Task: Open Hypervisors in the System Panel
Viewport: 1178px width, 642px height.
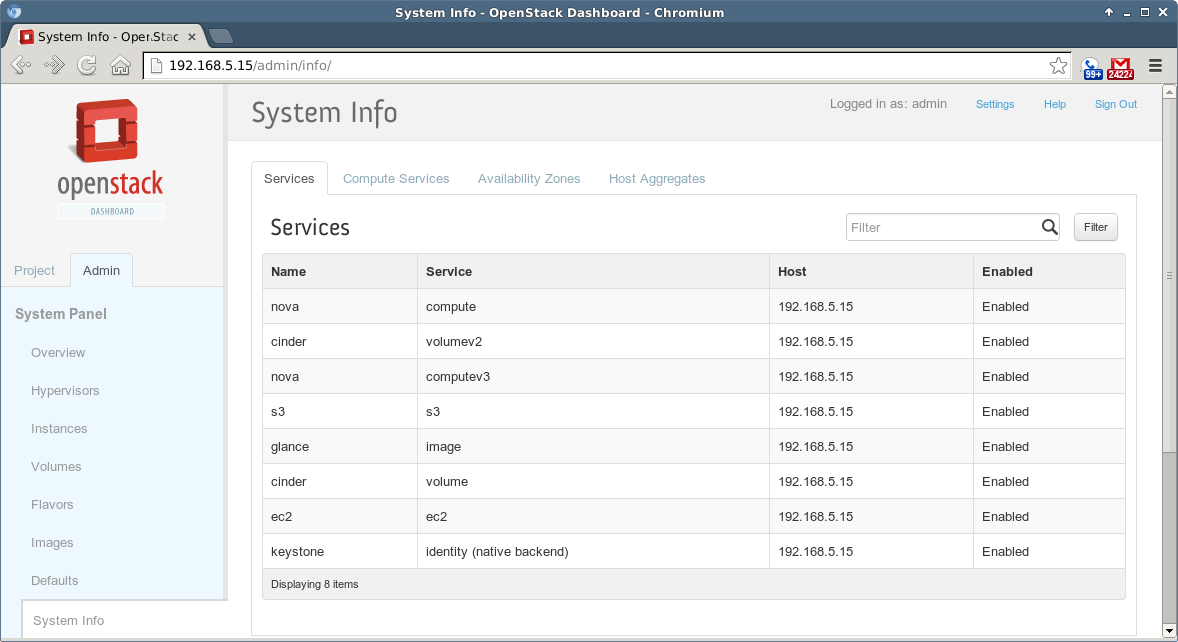Action: tap(65, 391)
